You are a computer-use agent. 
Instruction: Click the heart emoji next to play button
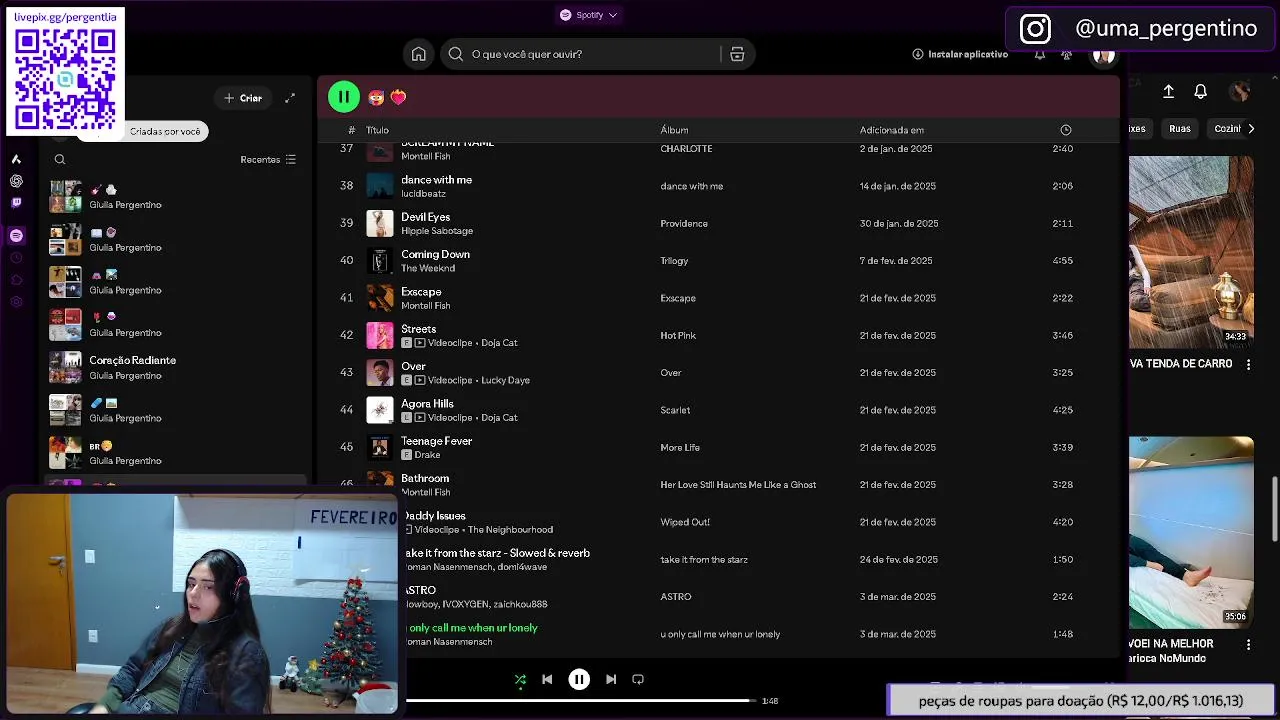coord(398,97)
